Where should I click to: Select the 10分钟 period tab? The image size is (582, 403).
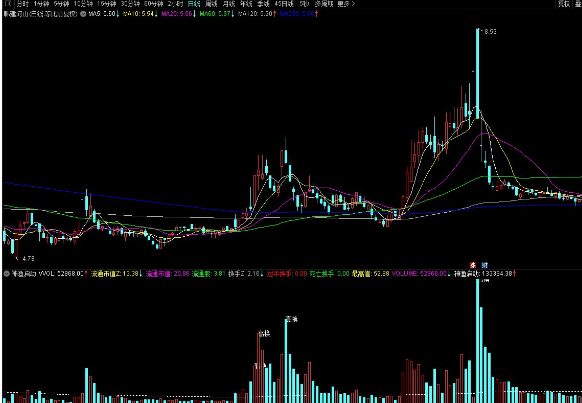click(83, 4)
